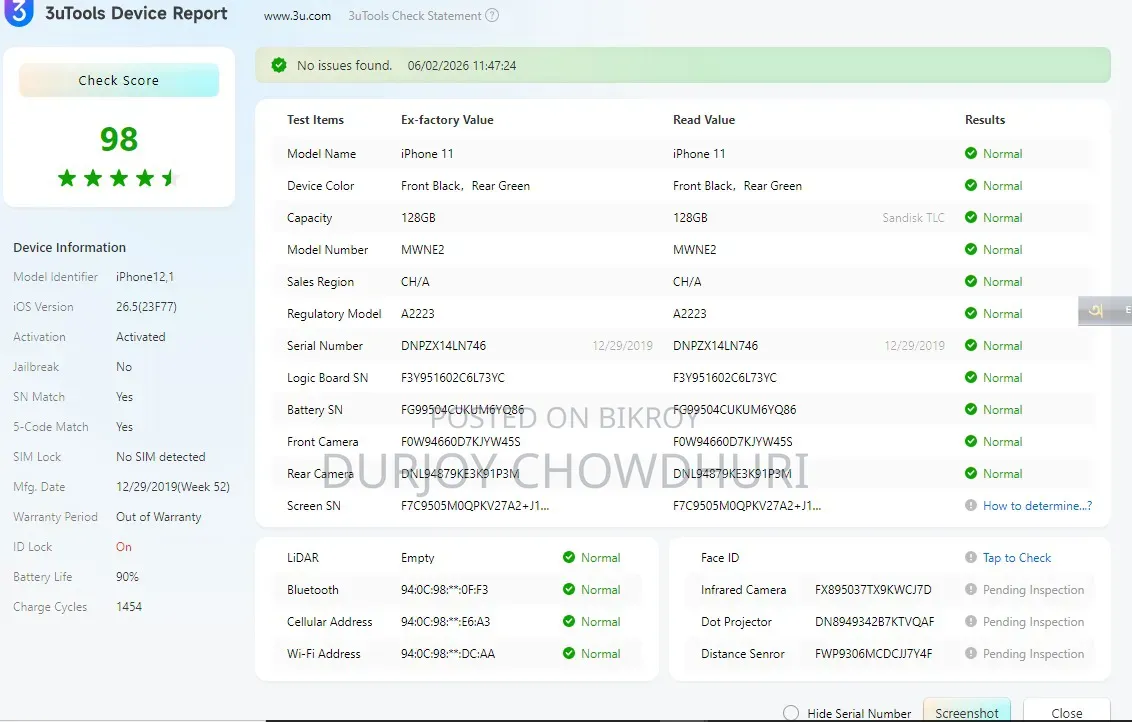
Task: Click the Normal check icon for Bluetooth
Action: [x=569, y=589]
